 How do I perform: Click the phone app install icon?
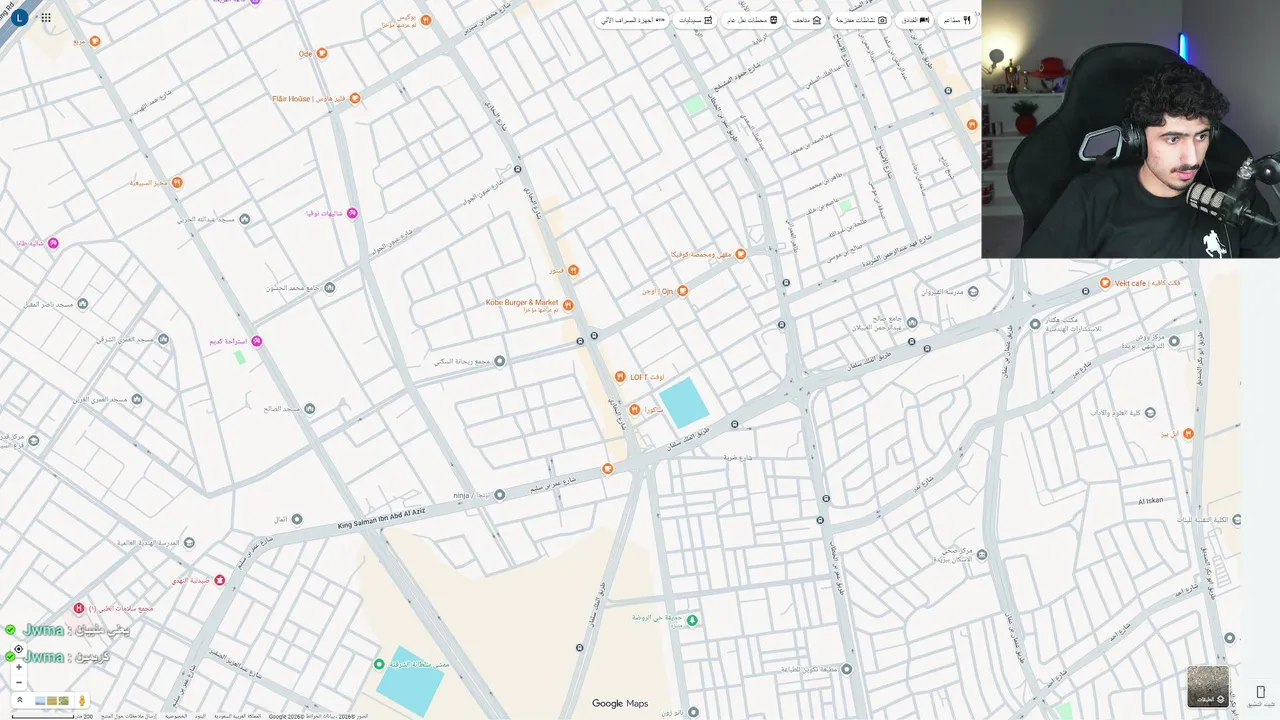click(x=1260, y=692)
